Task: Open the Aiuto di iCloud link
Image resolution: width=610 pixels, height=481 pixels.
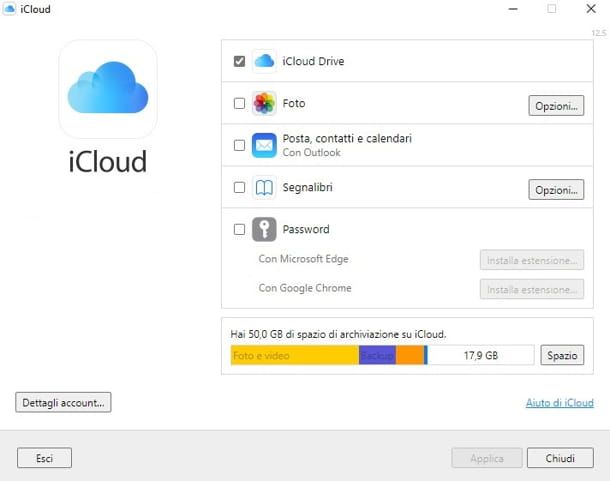Action: click(560, 402)
